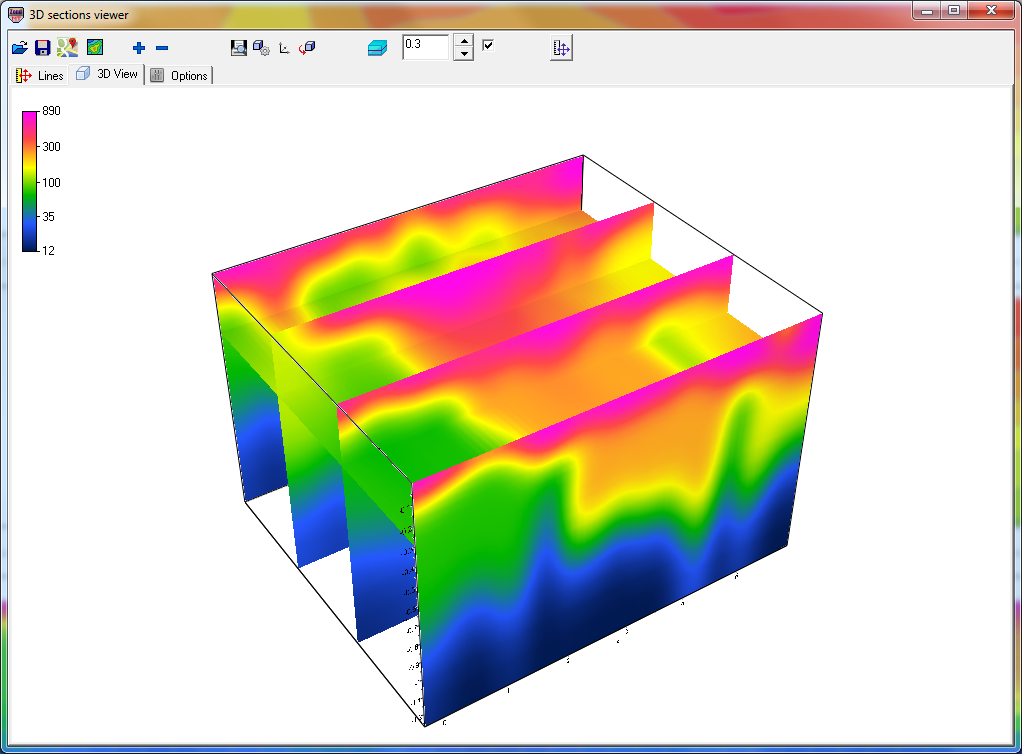Open the map location pin icon
This screenshot has height=754, width=1022.
pos(67,48)
